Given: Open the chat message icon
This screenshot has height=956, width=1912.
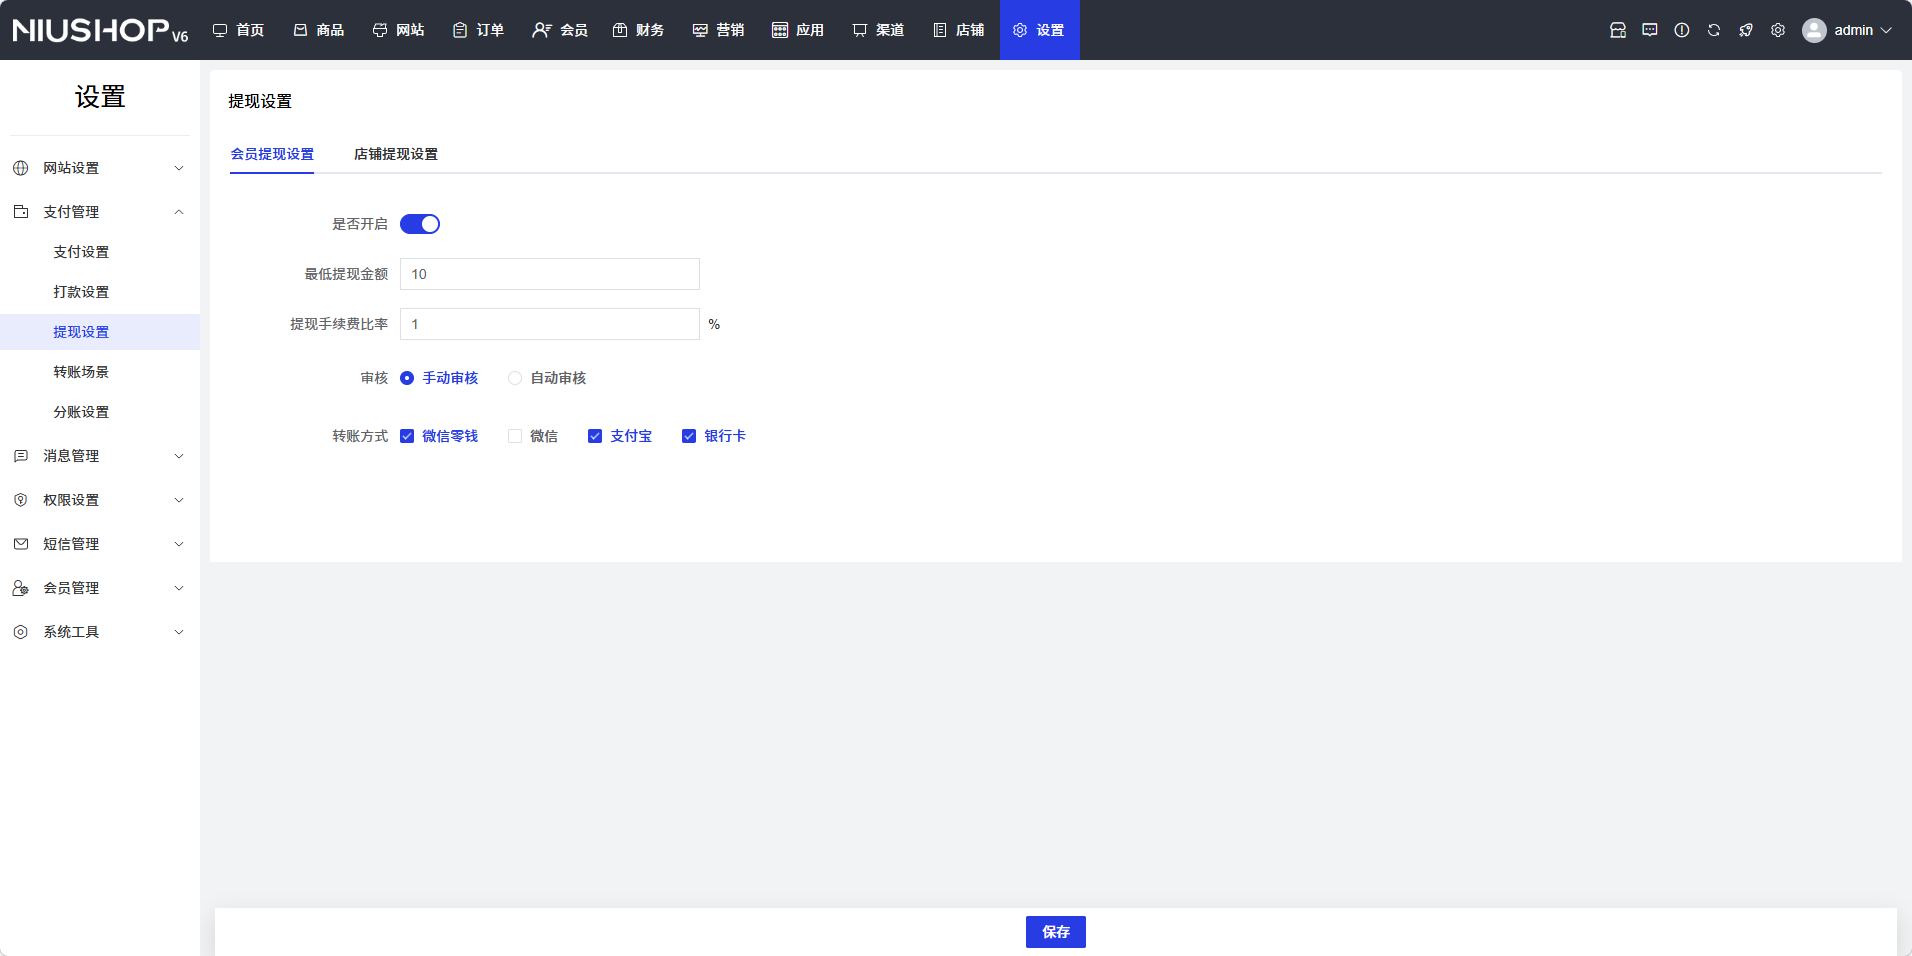Looking at the screenshot, I should (x=1649, y=30).
